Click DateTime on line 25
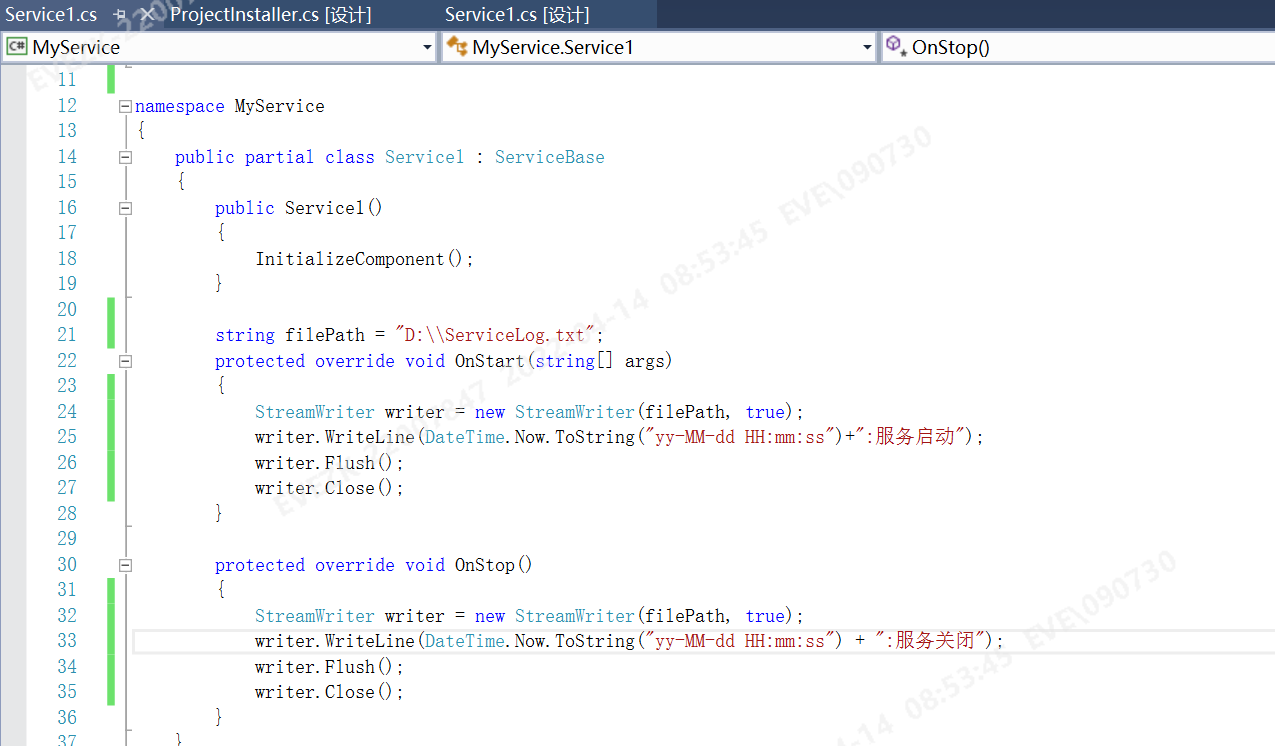Image resolution: width=1275 pixels, height=746 pixels. 465,437
